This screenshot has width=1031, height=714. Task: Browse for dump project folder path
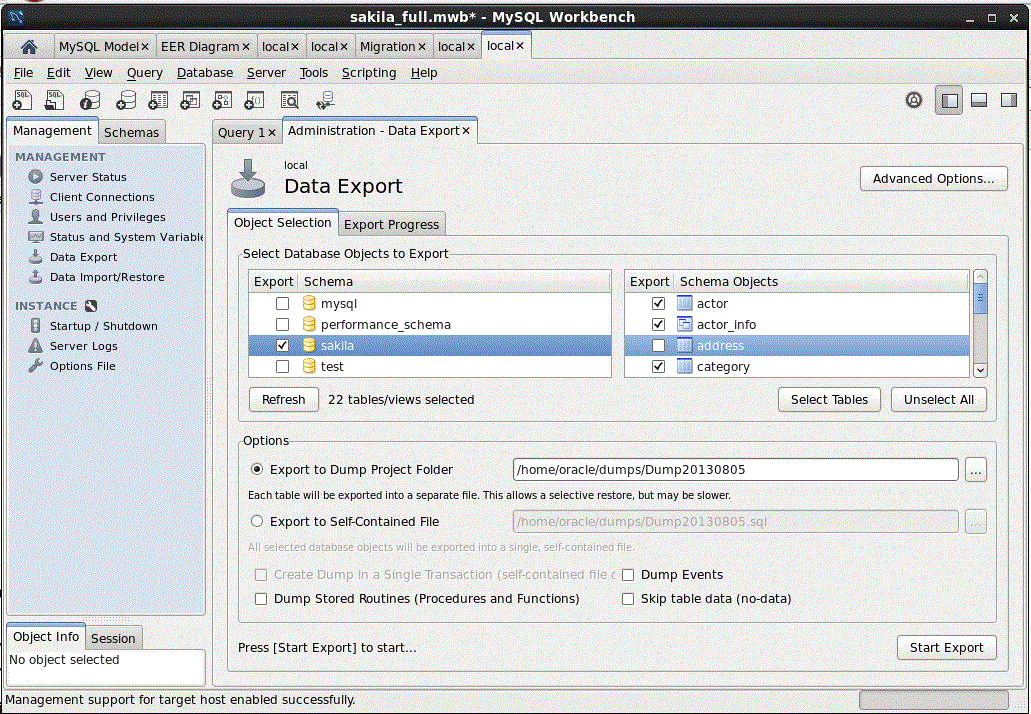pyautogui.click(x=975, y=469)
